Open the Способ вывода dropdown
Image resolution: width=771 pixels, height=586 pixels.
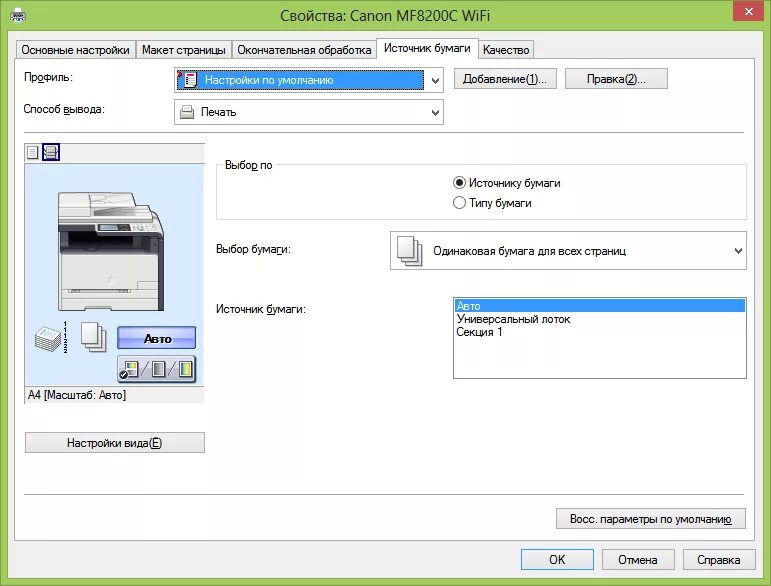(x=435, y=113)
